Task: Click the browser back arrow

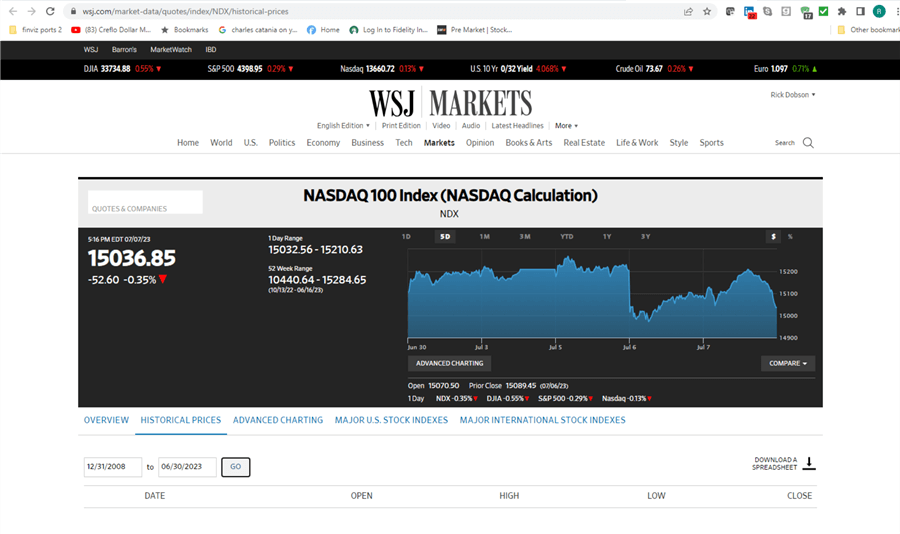Action: click(x=13, y=11)
